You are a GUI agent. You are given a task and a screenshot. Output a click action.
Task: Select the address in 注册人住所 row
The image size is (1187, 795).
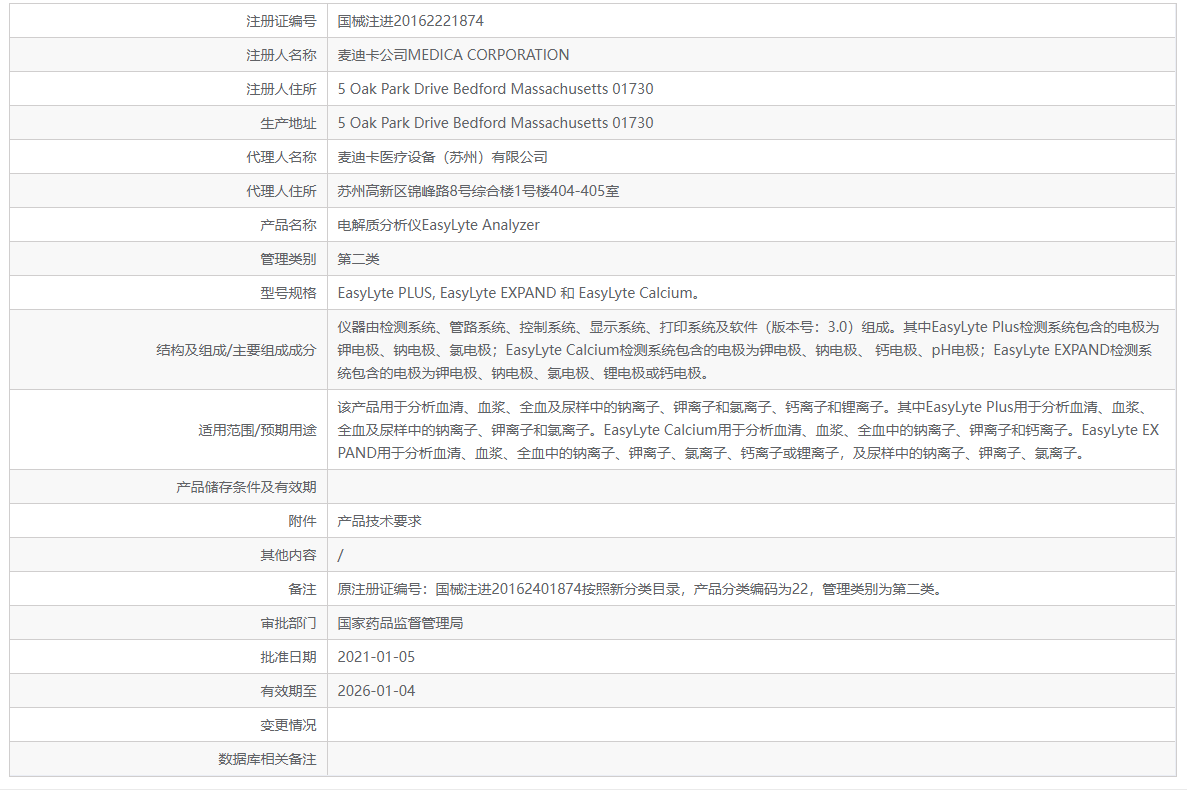pos(495,89)
